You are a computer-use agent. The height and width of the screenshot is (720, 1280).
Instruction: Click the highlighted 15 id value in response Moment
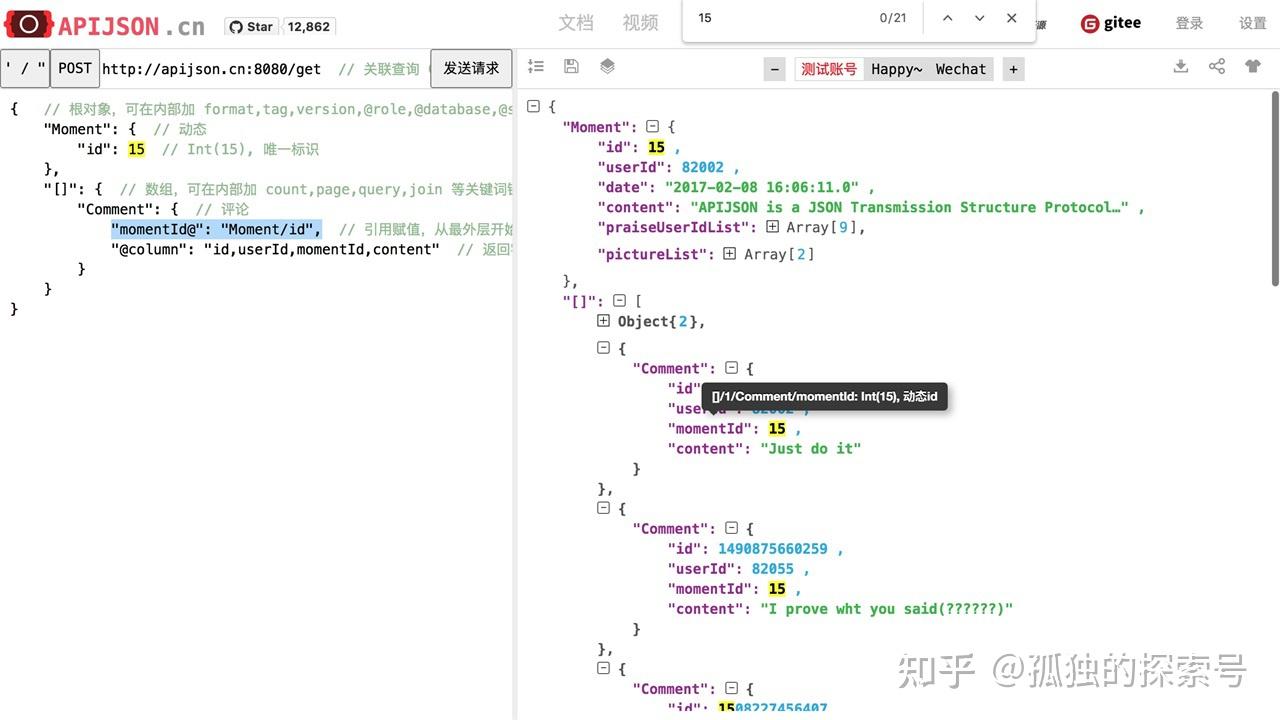pos(656,147)
